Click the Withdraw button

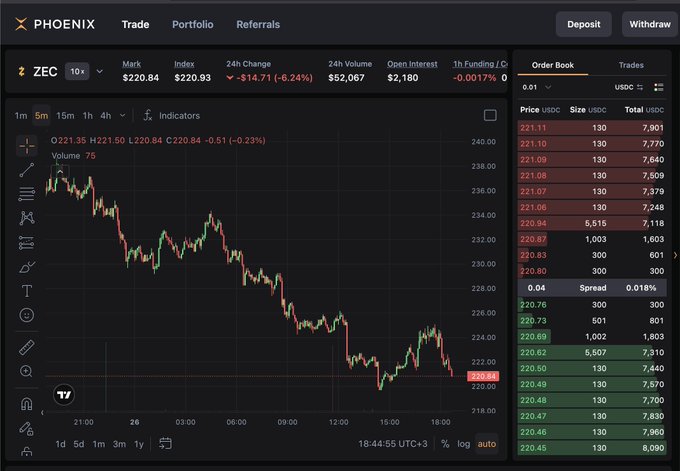coord(650,24)
